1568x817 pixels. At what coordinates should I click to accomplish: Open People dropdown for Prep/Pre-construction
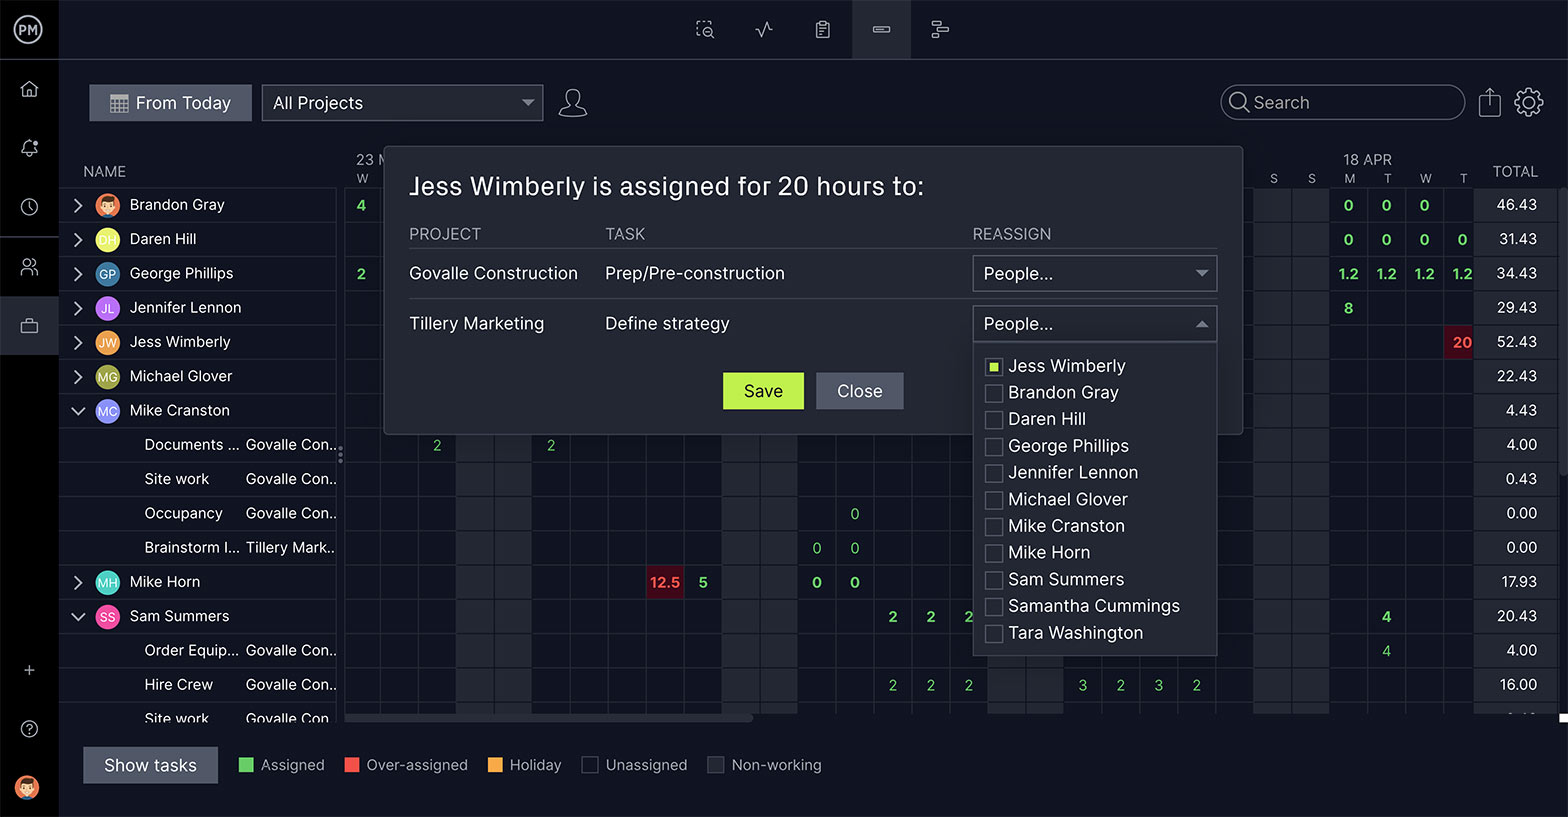(1094, 274)
